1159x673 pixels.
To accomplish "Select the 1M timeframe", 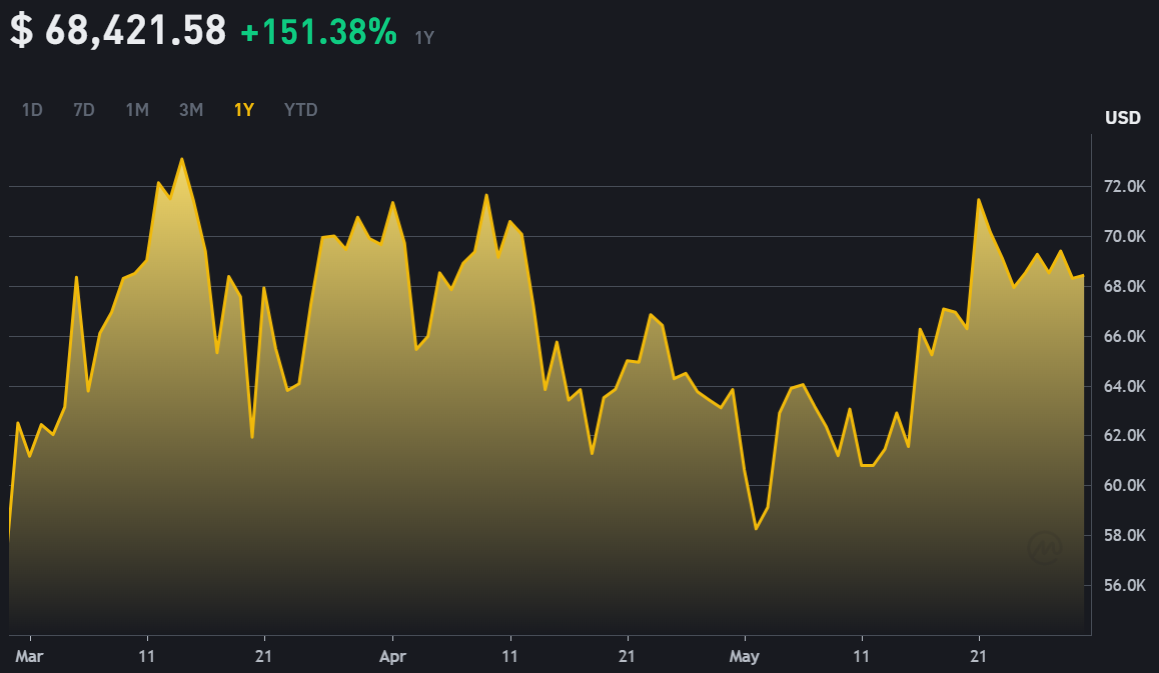I will pyautogui.click(x=136, y=110).
